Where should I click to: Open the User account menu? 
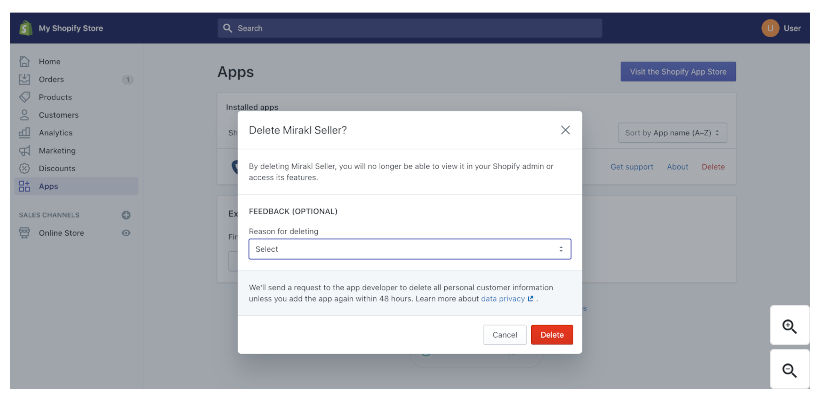781,28
